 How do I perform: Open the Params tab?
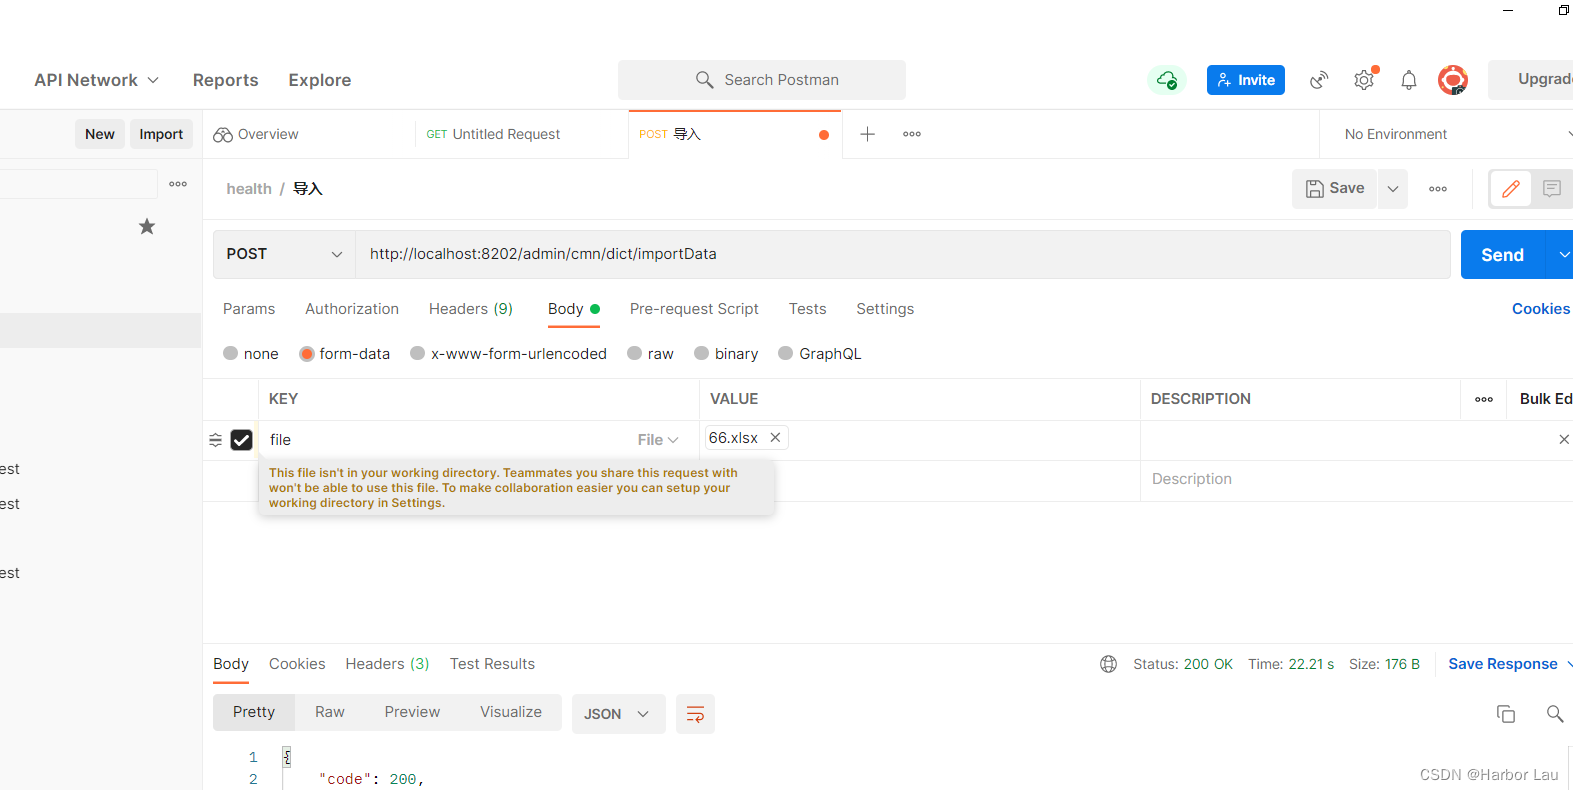(x=249, y=309)
